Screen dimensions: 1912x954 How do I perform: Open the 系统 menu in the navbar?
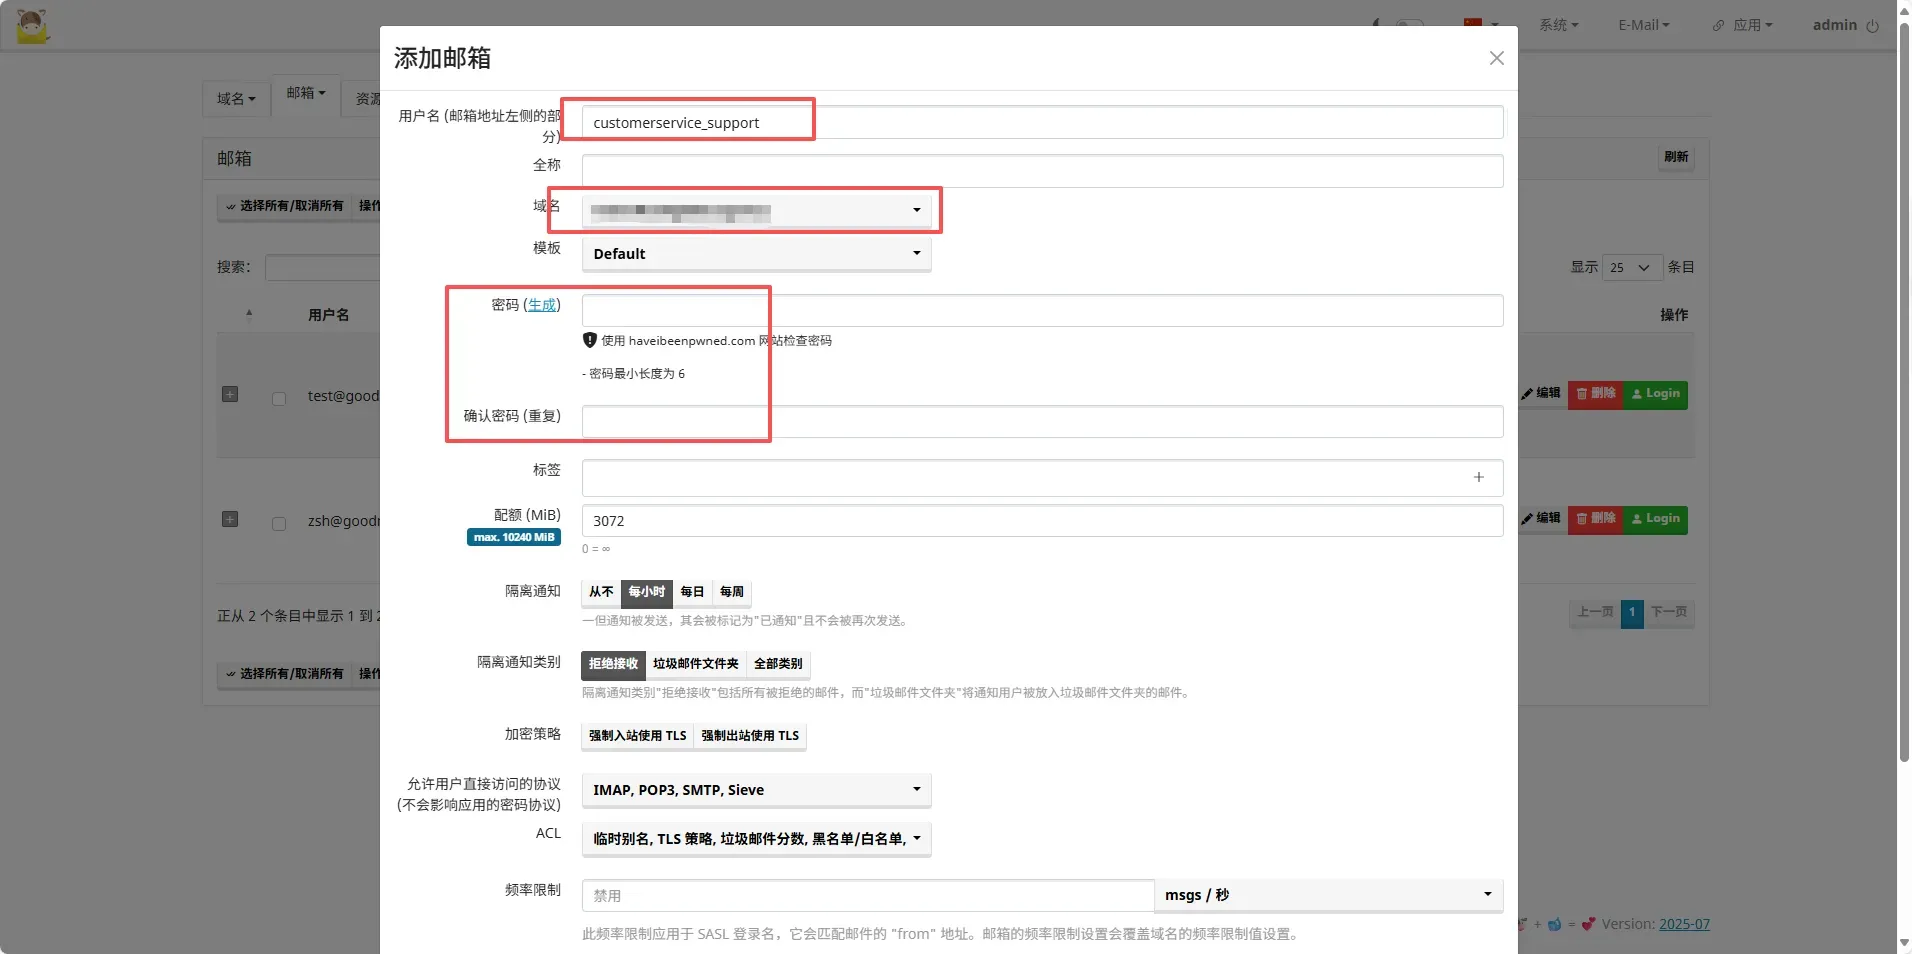[1558, 25]
